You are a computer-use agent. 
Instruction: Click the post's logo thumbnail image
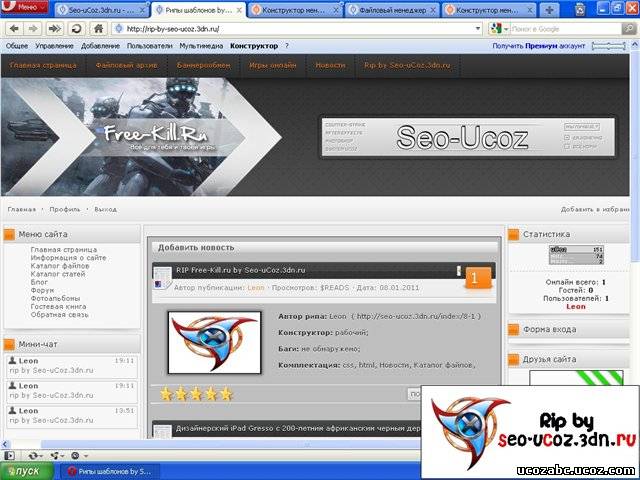[x=214, y=342]
